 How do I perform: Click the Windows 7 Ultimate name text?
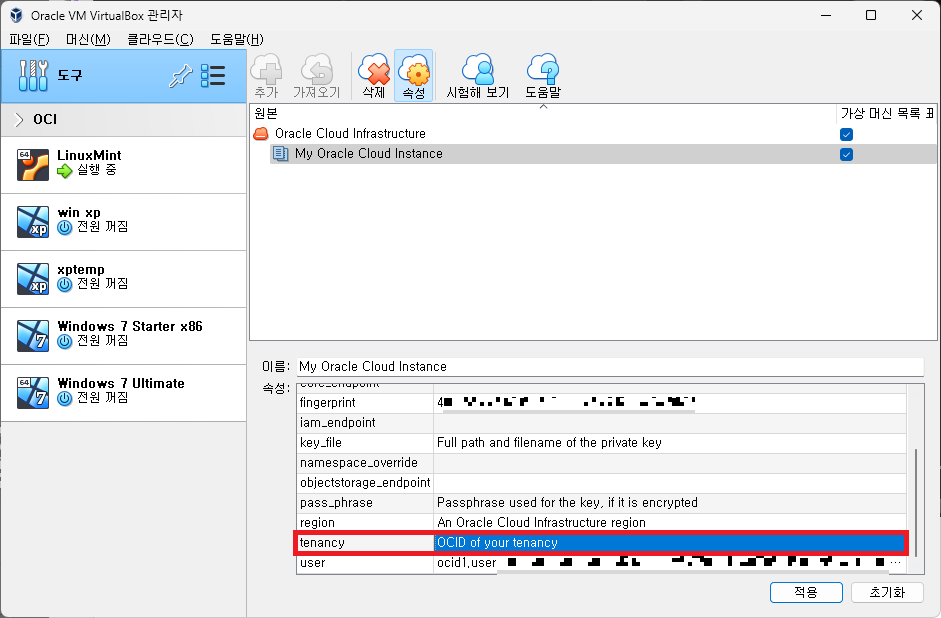121,383
